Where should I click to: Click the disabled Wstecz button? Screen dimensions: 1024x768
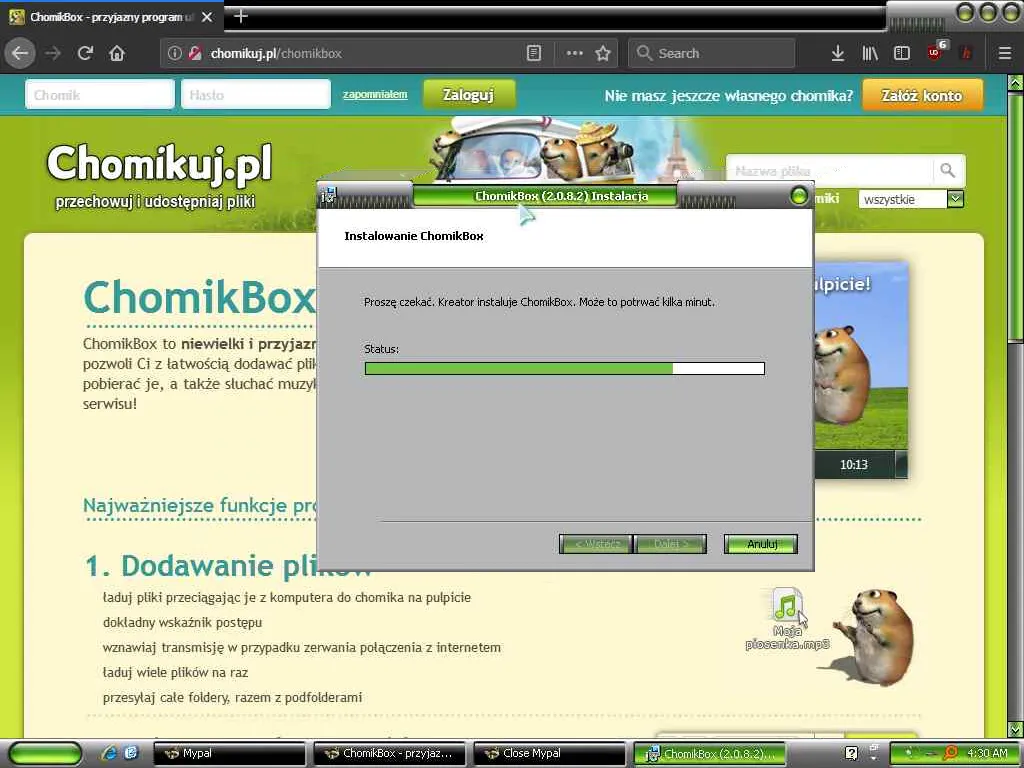point(596,543)
